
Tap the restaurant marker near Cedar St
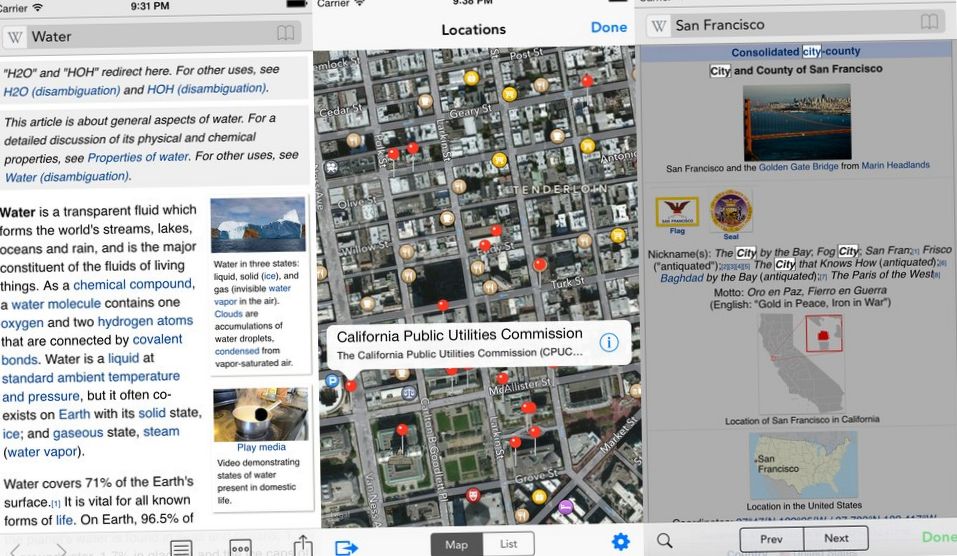353,141
